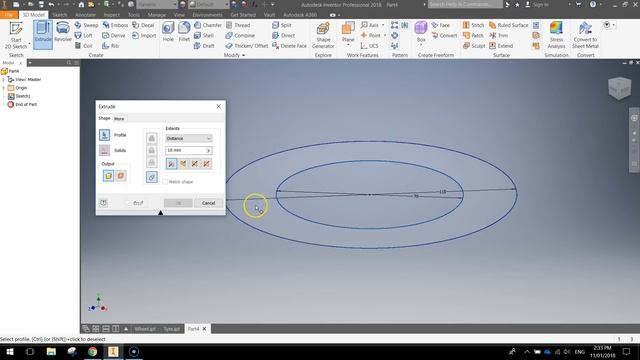This screenshot has height=360, width=640.
Task: Click the Extrude dialog help button
Action: point(104,203)
